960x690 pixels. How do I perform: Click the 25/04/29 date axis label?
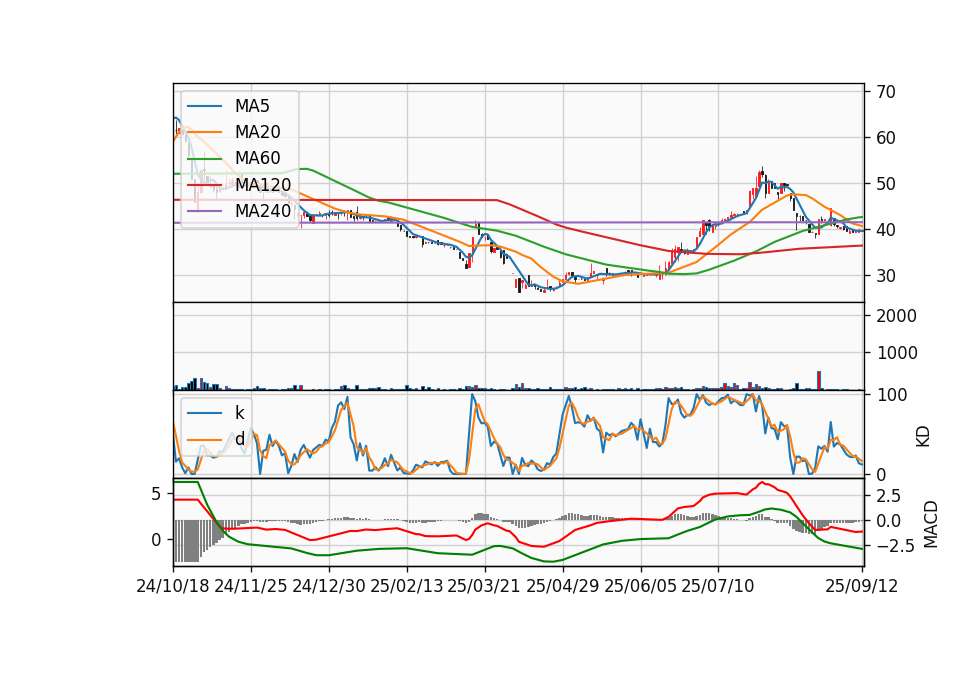tap(563, 586)
